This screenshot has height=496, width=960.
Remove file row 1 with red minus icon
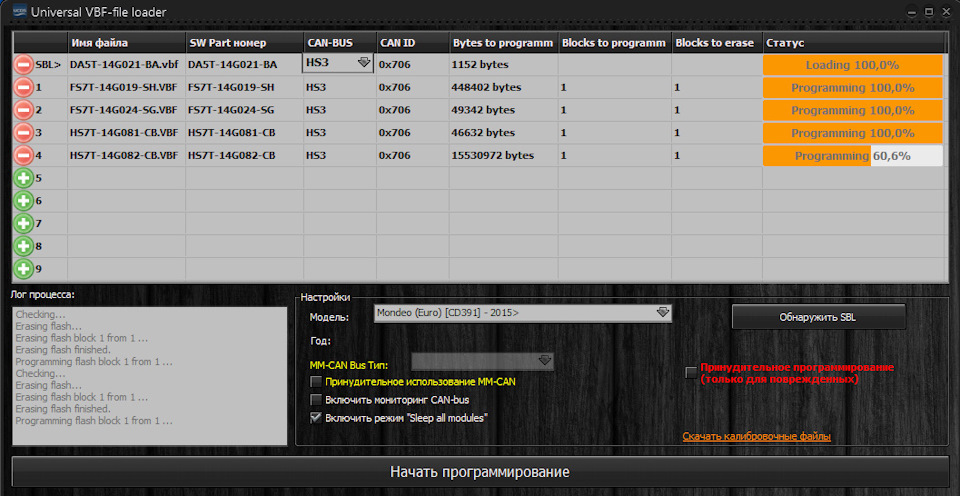[23, 88]
